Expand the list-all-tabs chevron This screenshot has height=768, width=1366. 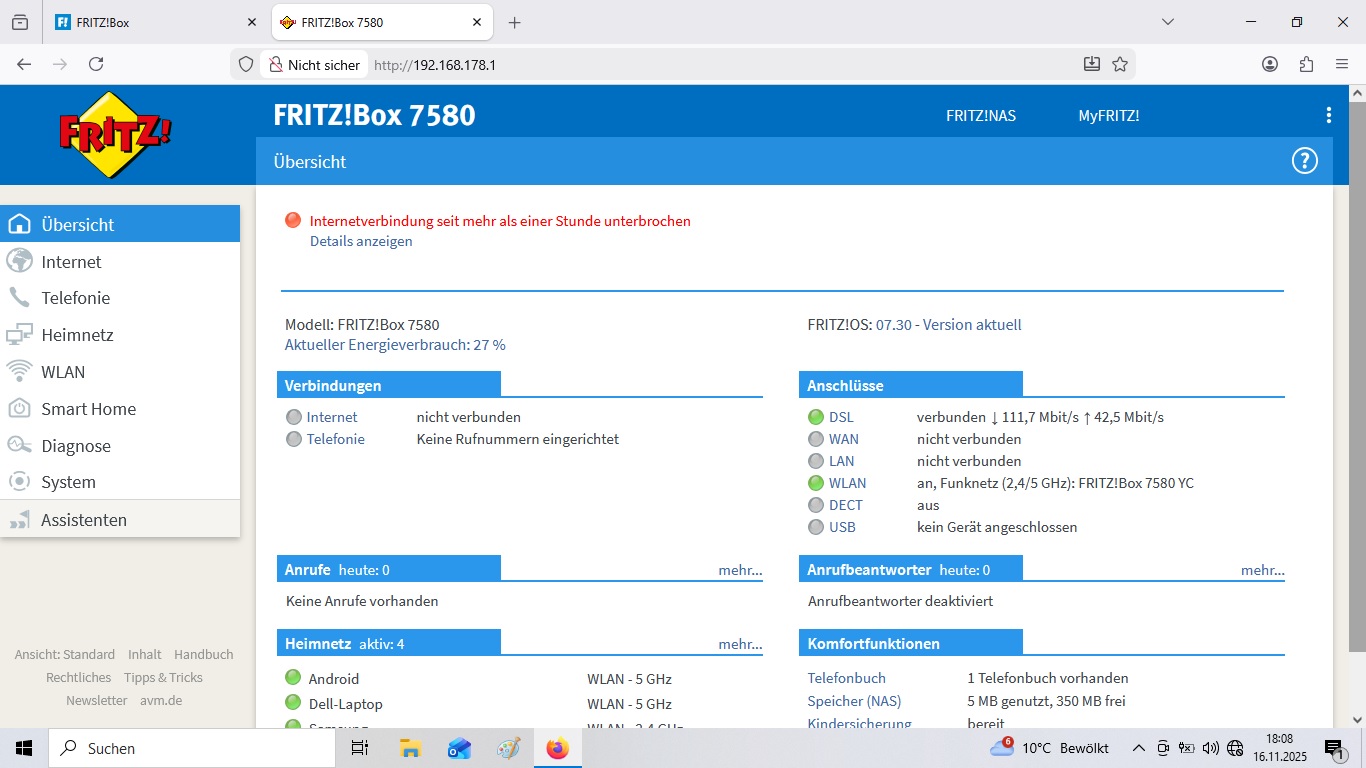click(x=1167, y=22)
